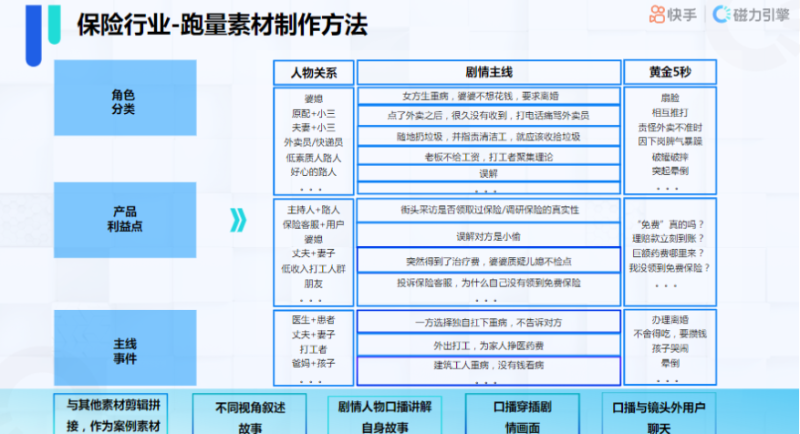Select the 黄金5秒 column header
This screenshot has width=800, height=434.
[x=670, y=72]
